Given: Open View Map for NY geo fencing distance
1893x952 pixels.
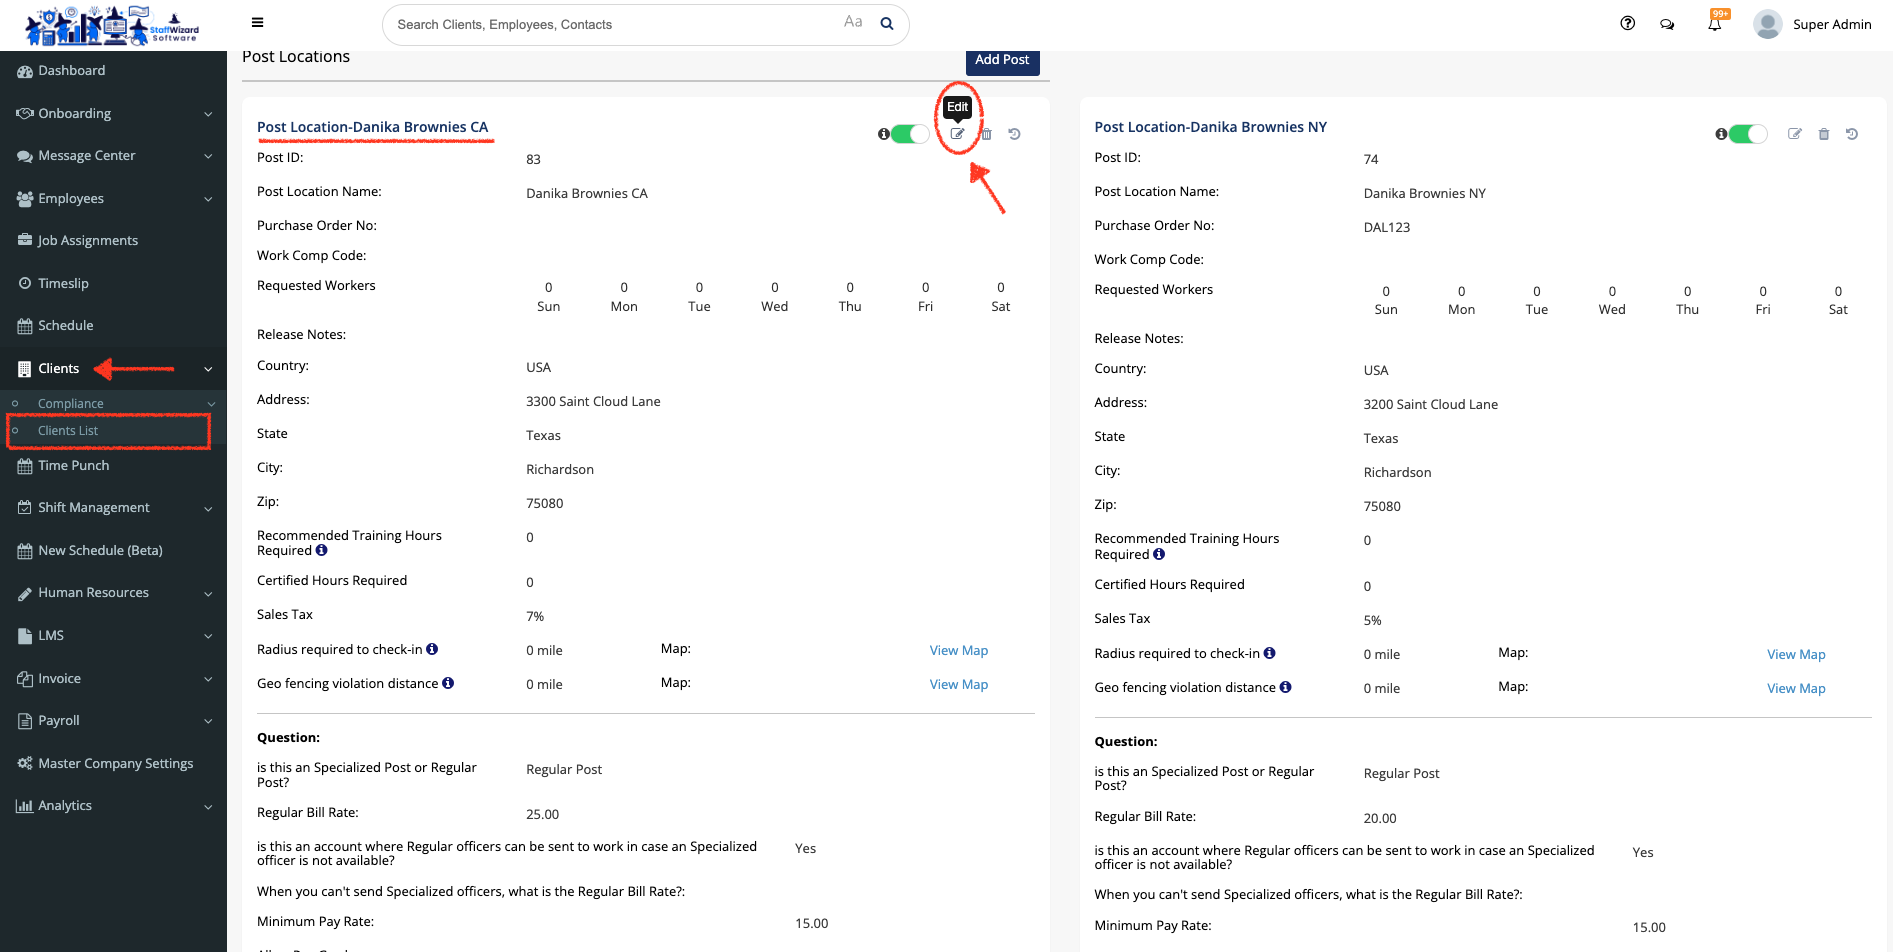Looking at the screenshot, I should pyautogui.click(x=1795, y=688).
